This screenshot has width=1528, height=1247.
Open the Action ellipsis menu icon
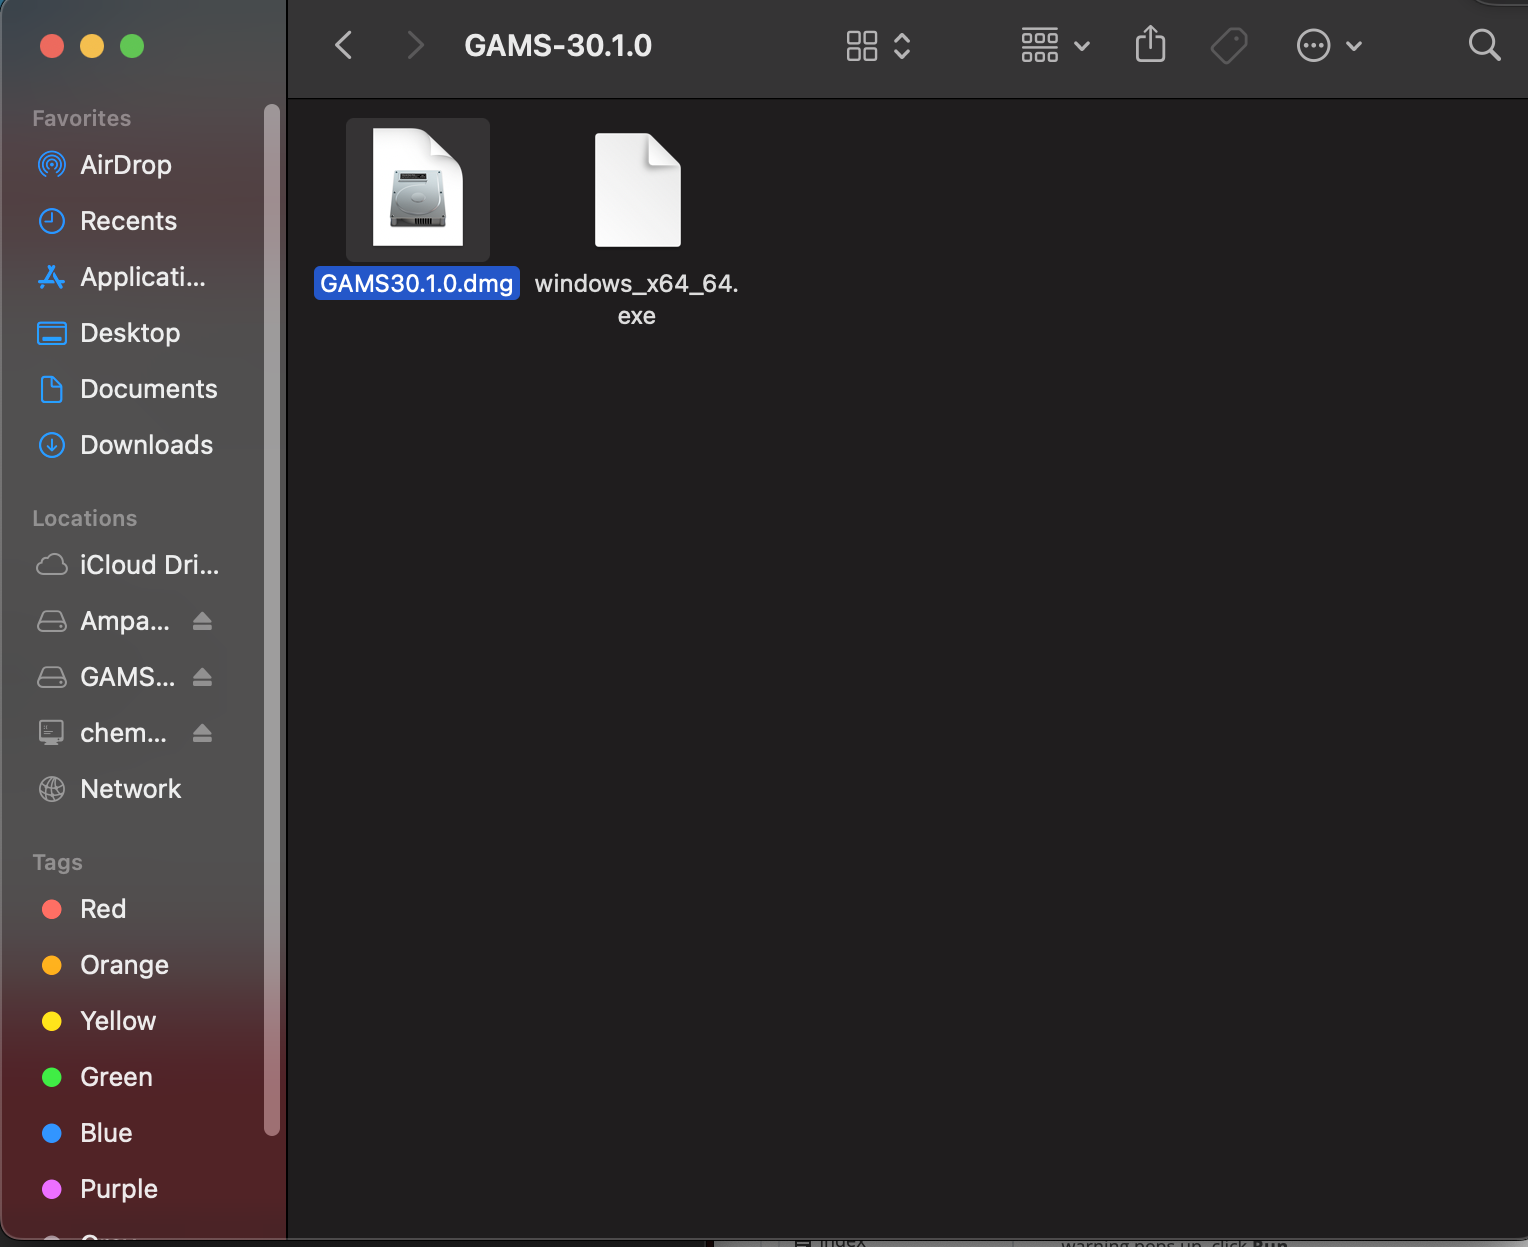(1313, 45)
